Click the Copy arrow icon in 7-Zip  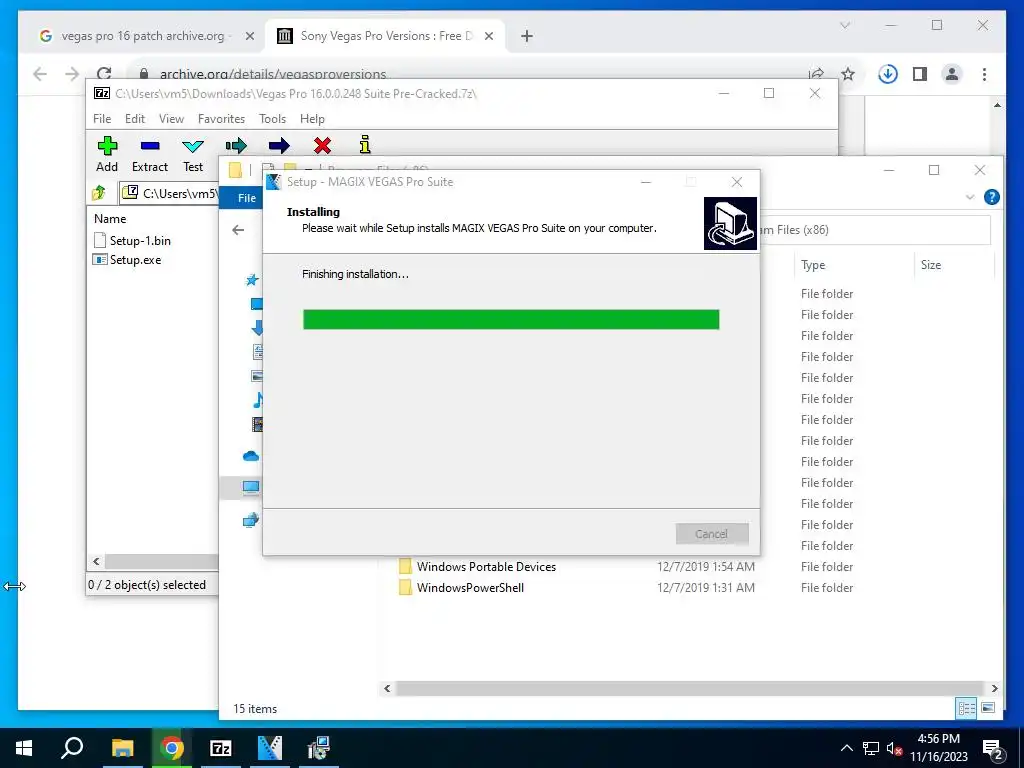(x=236, y=145)
